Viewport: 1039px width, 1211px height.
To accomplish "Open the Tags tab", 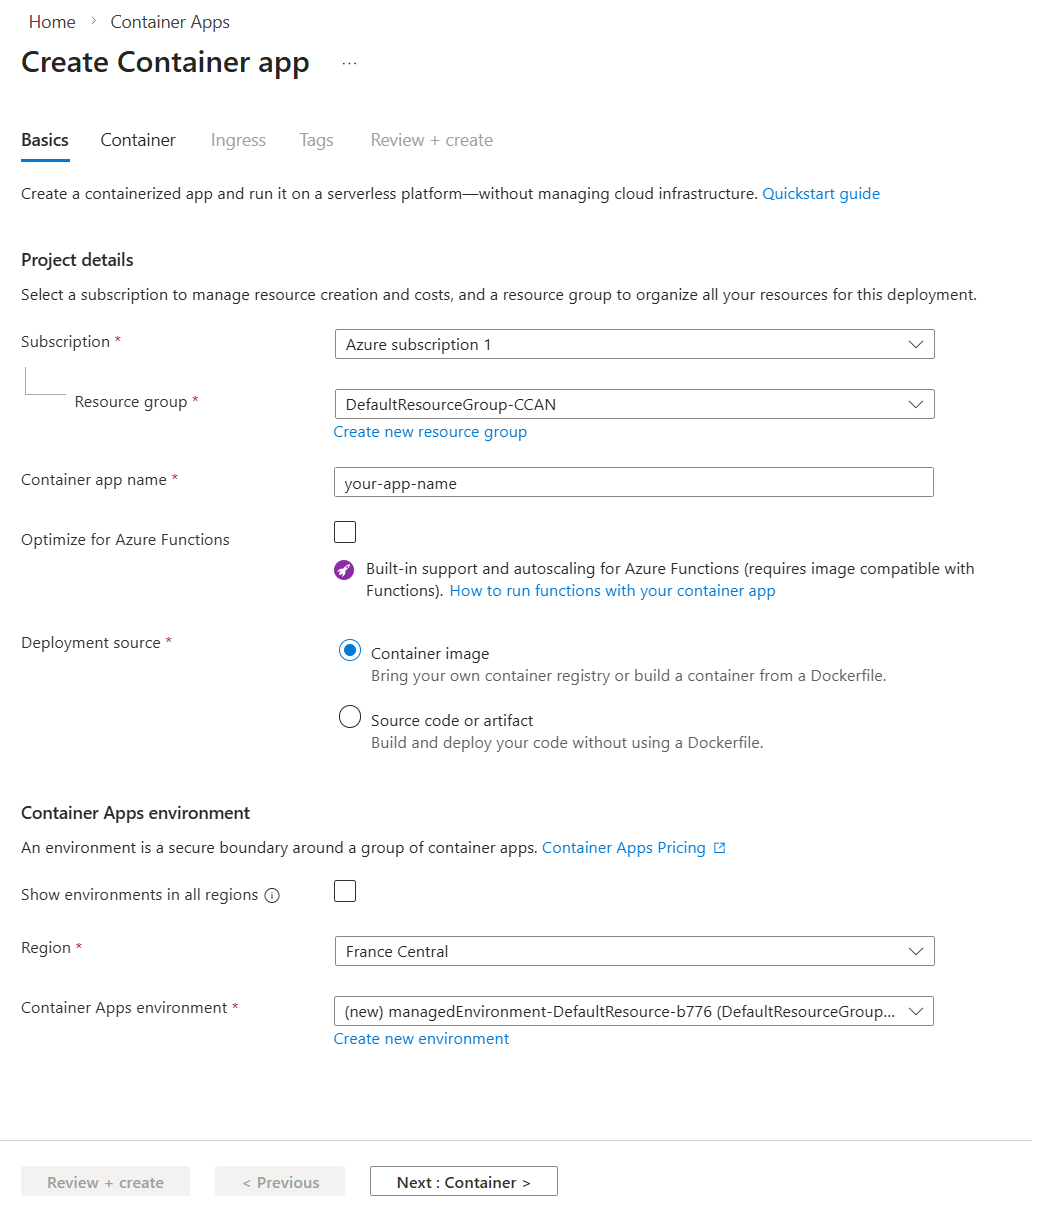I will pyautogui.click(x=316, y=140).
